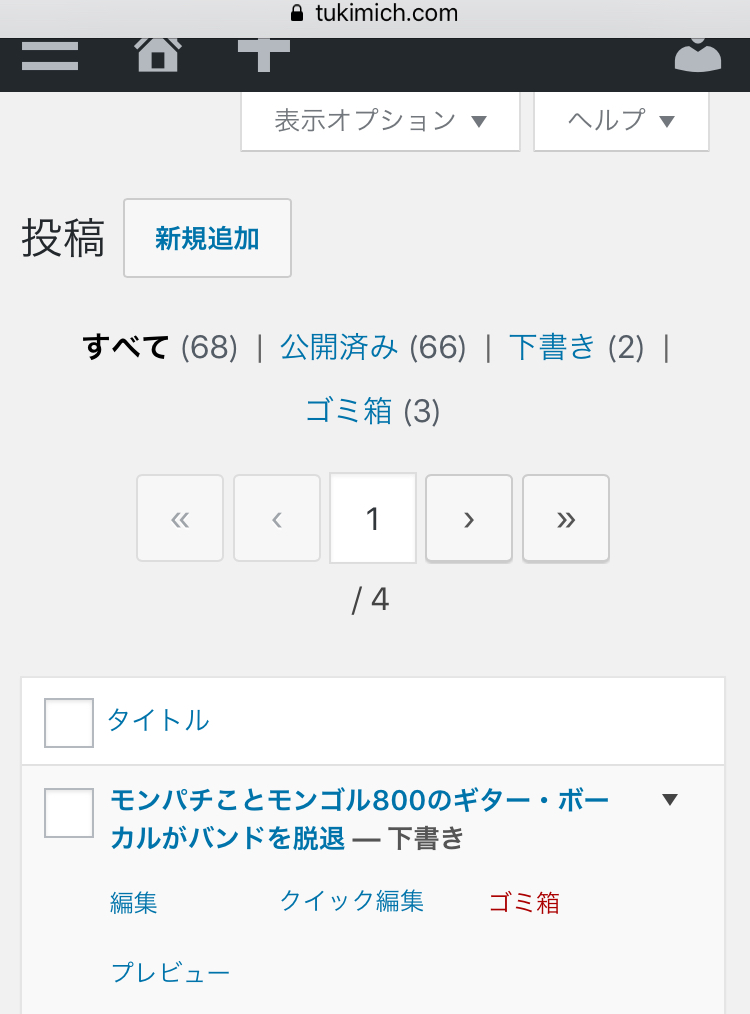
Task: Go to next page arrow
Action: click(x=469, y=519)
